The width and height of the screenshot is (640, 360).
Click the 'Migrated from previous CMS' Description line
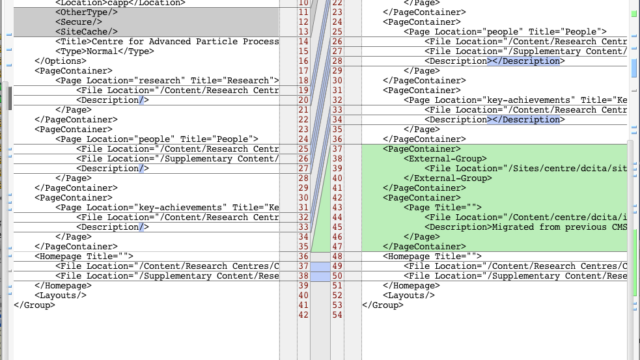coord(526,227)
